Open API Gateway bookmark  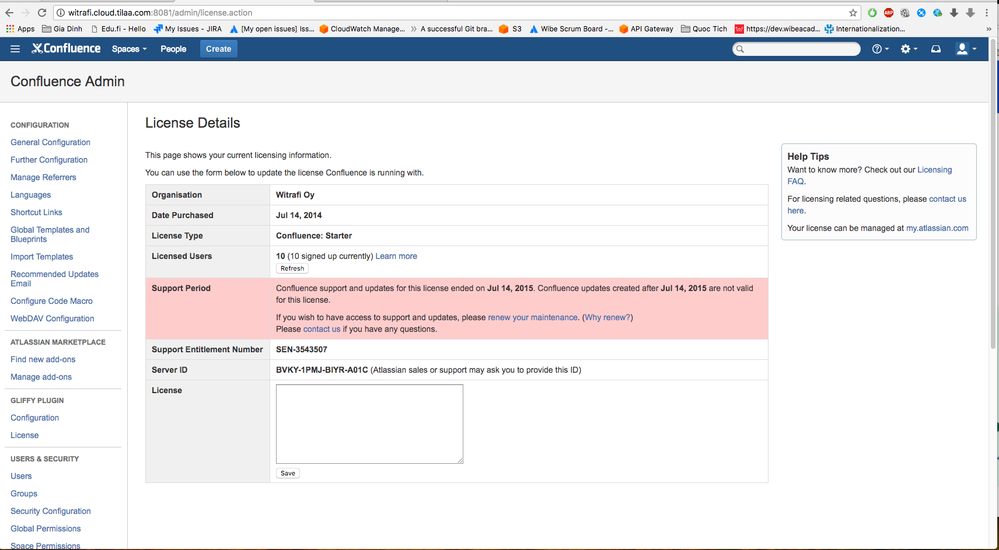[x=646, y=29]
